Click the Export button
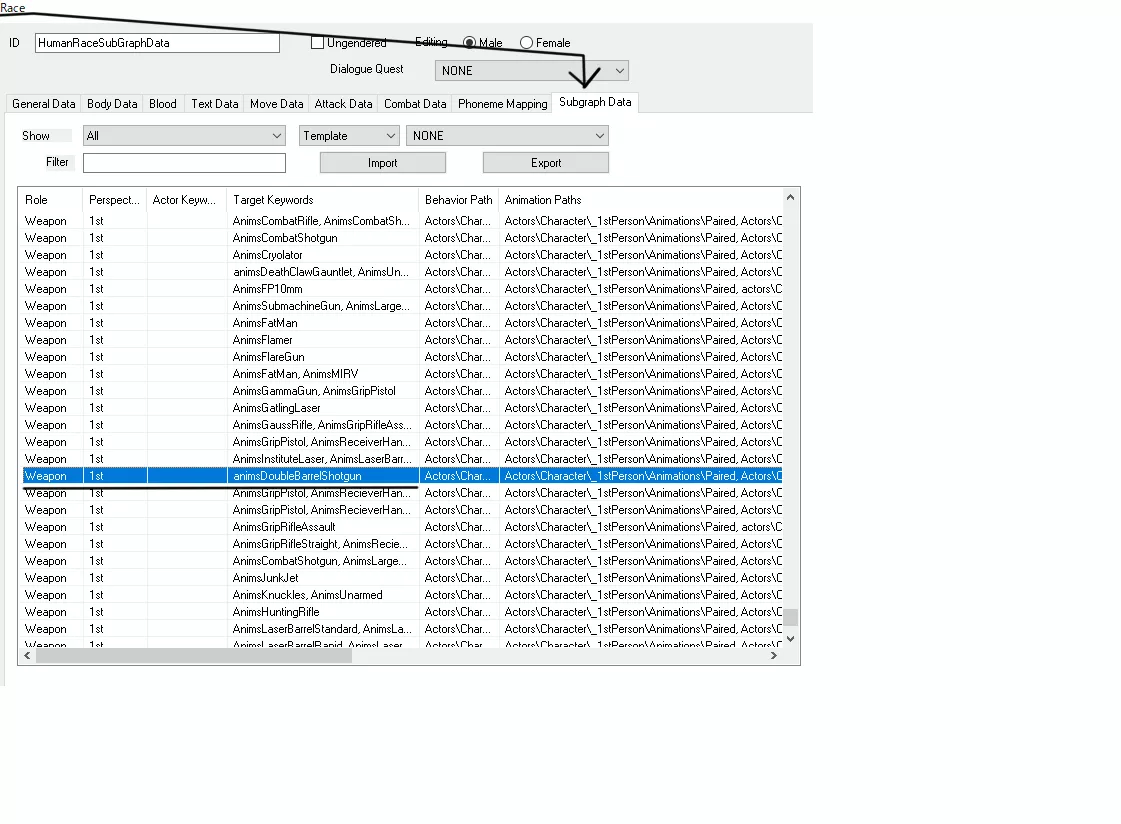1121x824 pixels. point(545,163)
